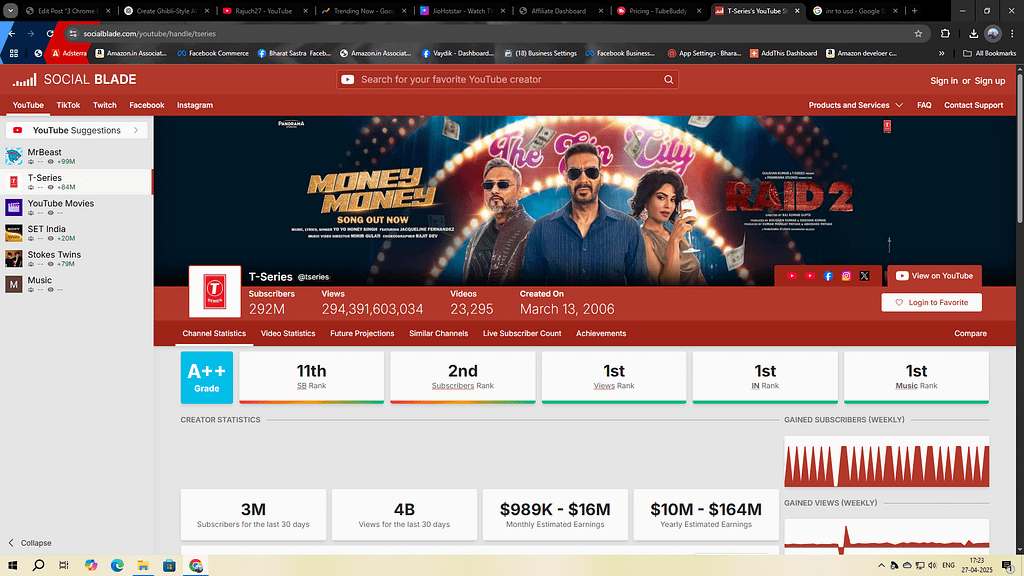Open the Future Projections tab
1024x576 pixels.
(x=362, y=333)
